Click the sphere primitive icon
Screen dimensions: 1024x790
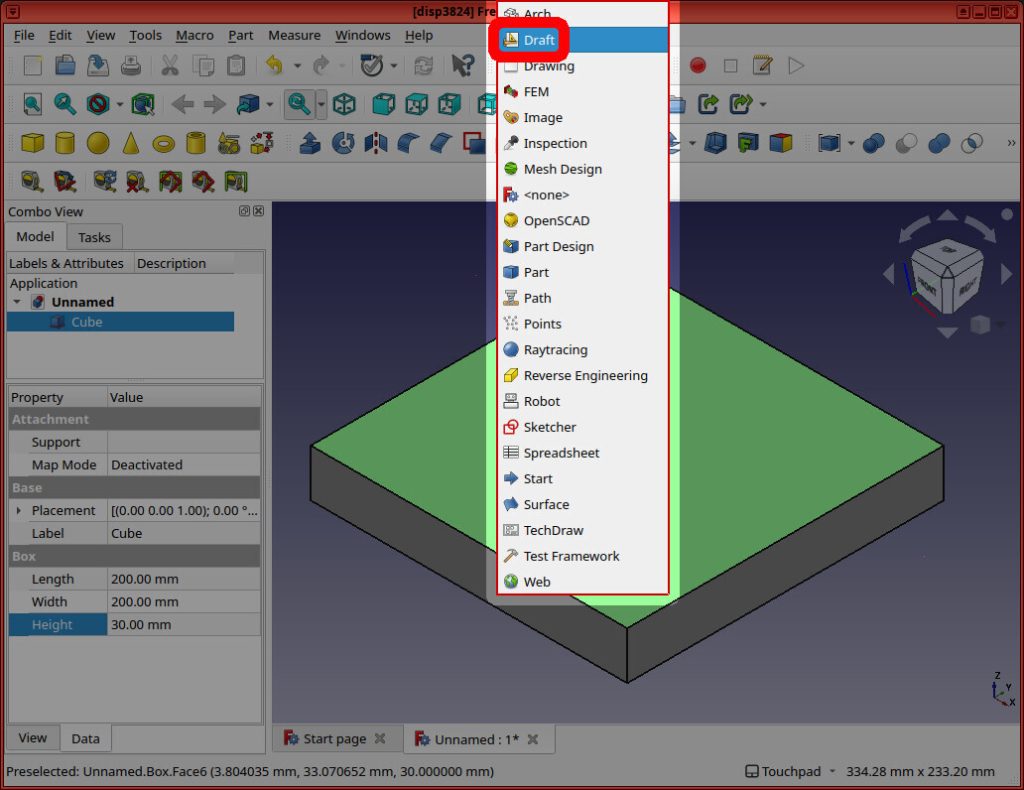coord(97,143)
